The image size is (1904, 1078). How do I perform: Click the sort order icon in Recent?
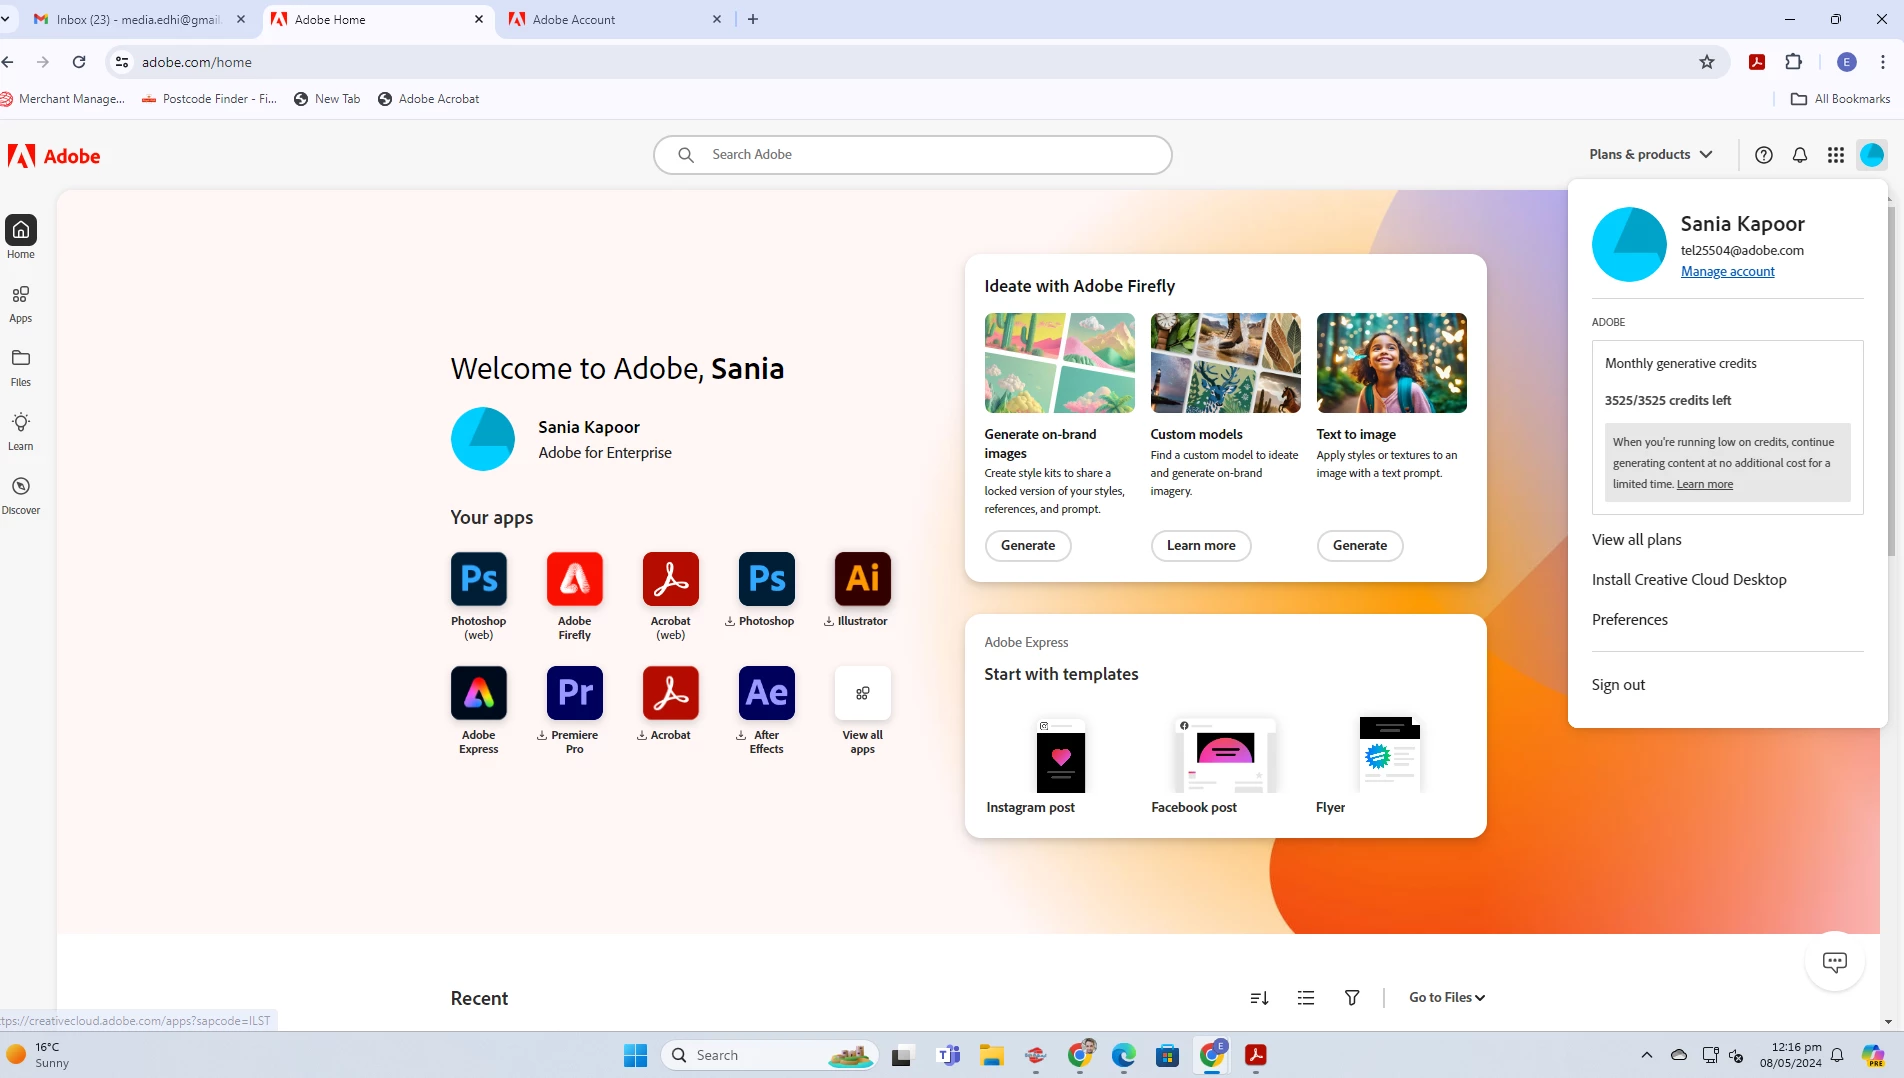[1259, 998]
